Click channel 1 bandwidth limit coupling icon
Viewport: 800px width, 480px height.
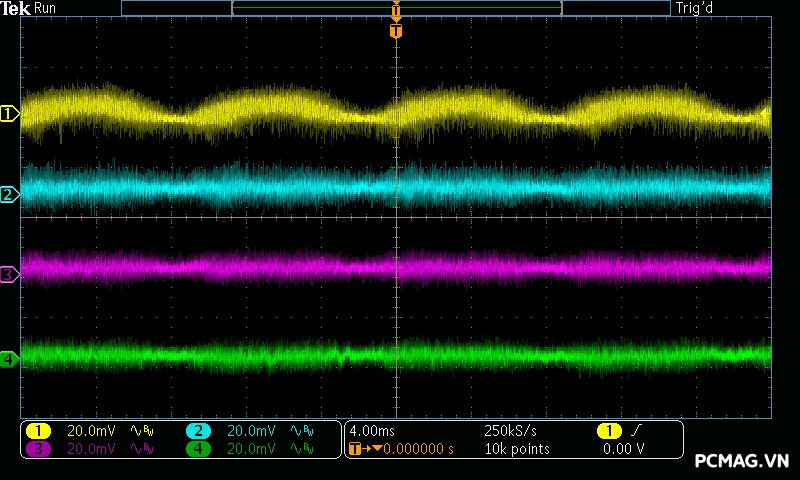(140, 430)
